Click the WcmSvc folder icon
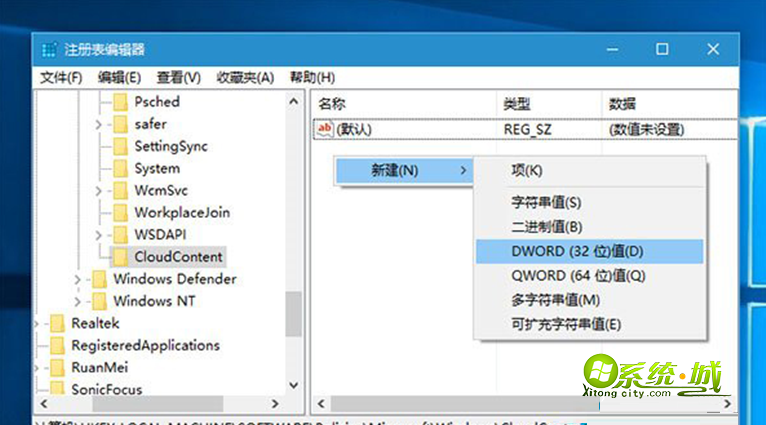The height and width of the screenshot is (425, 766). 120,191
